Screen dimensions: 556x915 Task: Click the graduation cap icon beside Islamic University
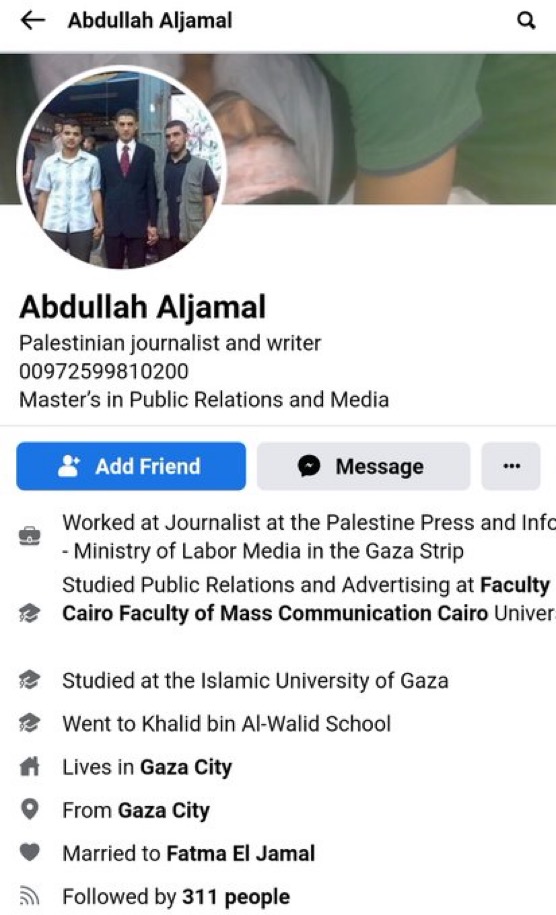coord(30,680)
